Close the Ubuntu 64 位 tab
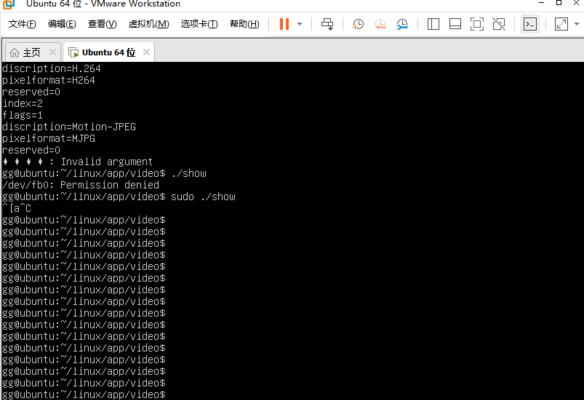 coord(146,52)
